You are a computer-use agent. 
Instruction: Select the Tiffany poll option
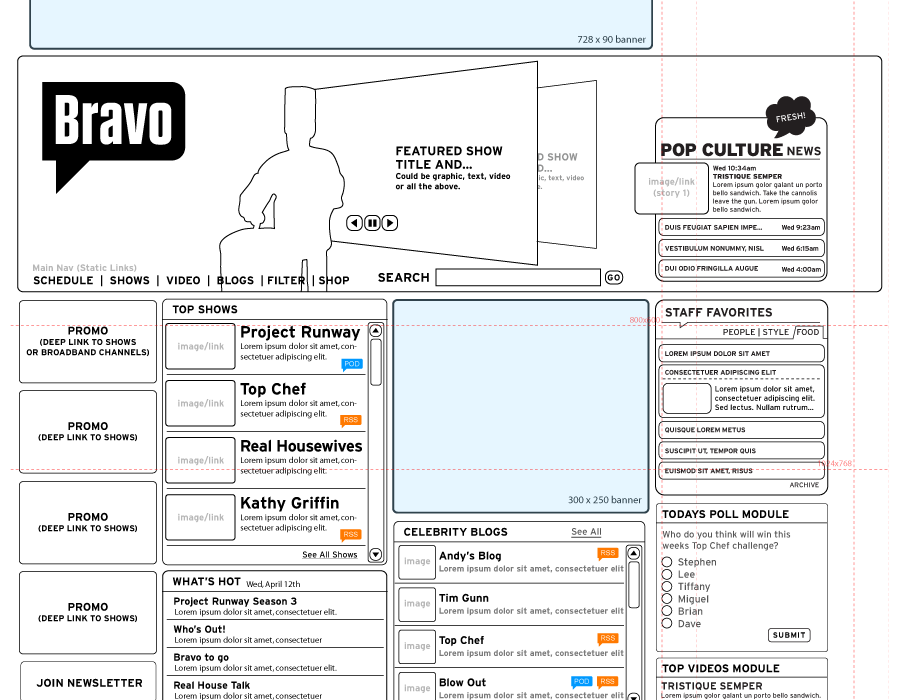[667, 586]
